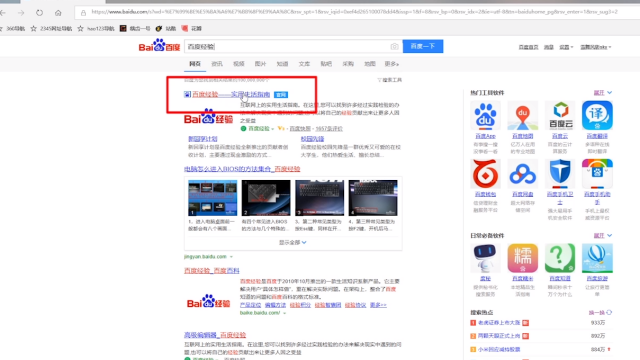Switch to the 视频 tab
Viewport: 640px width, 360px height.
[238, 64]
